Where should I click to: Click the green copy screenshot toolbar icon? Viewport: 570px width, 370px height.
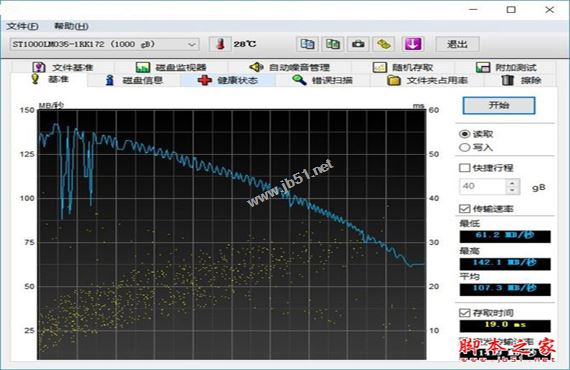pyautogui.click(x=333, y=44)
